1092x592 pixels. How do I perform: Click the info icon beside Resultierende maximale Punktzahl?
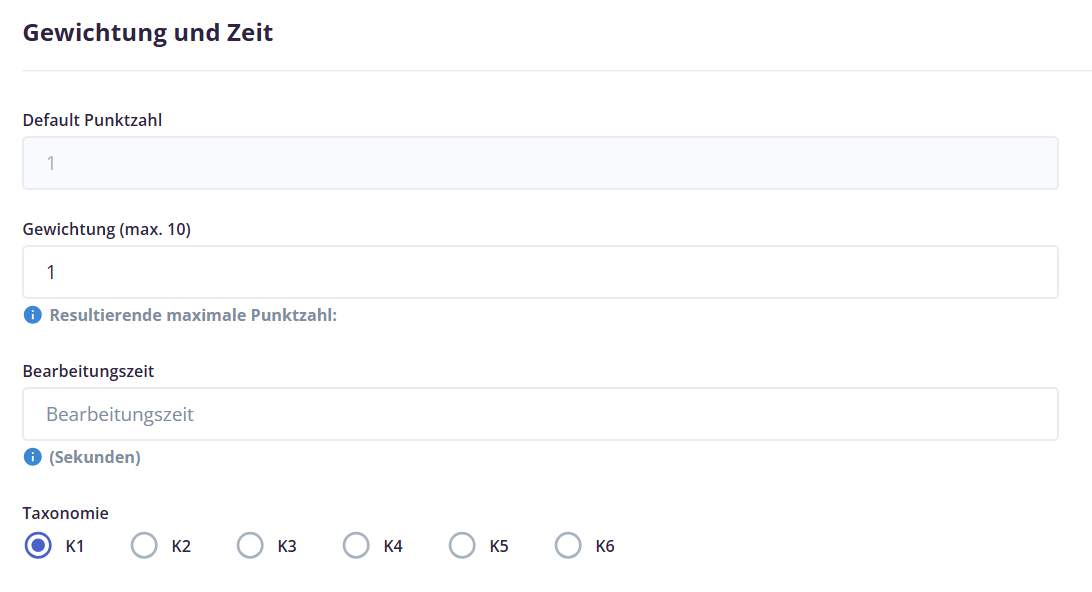click(x=33, y=315)
